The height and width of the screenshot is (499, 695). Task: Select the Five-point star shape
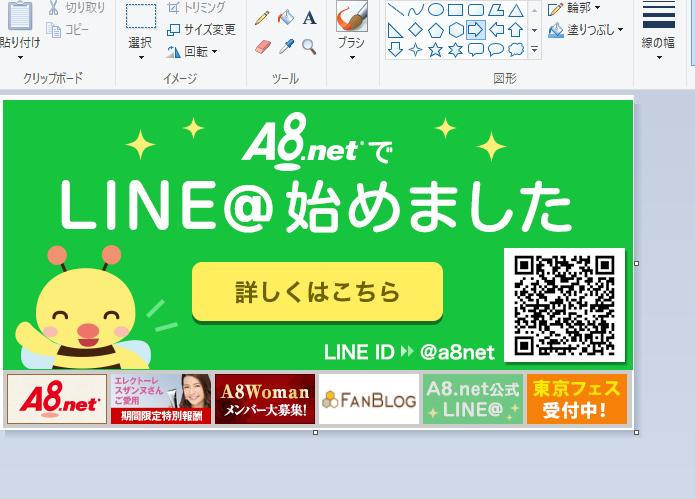point(435,49)
